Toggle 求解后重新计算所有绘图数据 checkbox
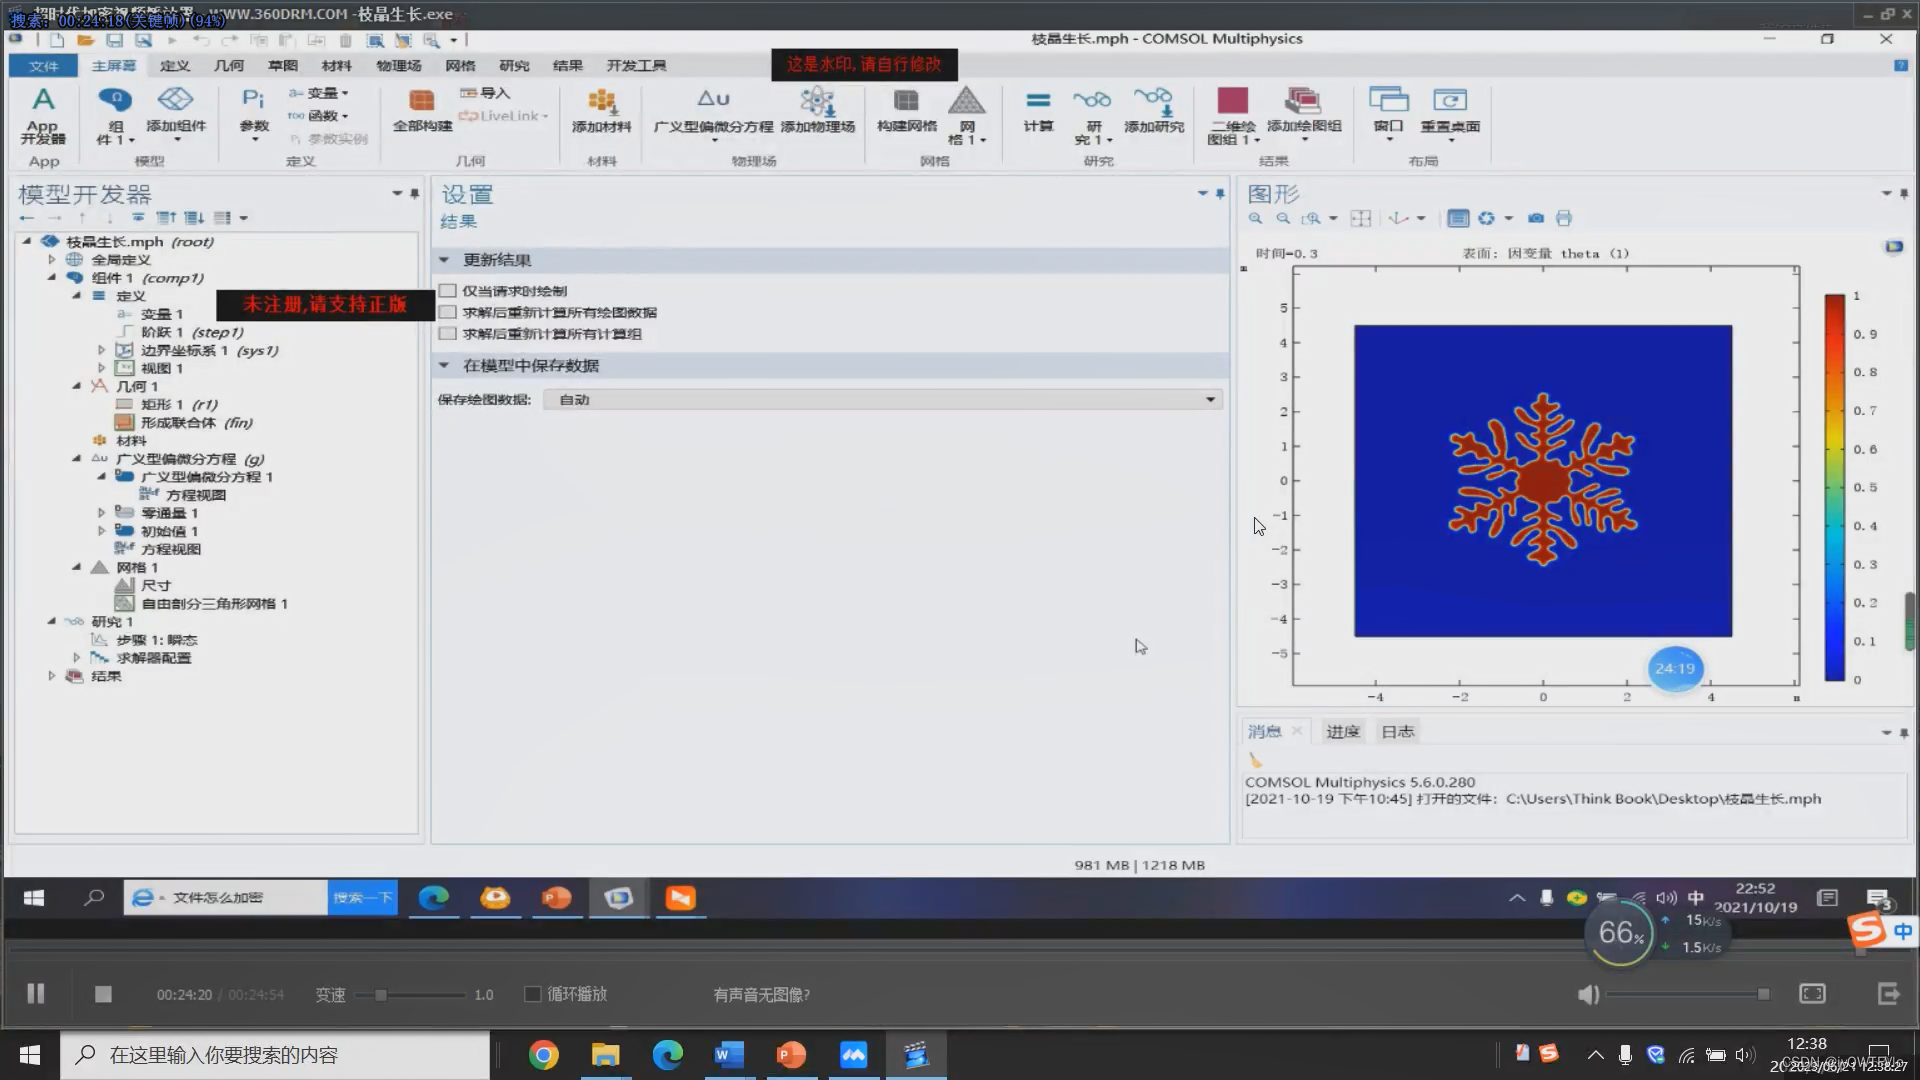Image resolution: width=1920 pixels, height=1080 pixels. [x=448, y=312]
